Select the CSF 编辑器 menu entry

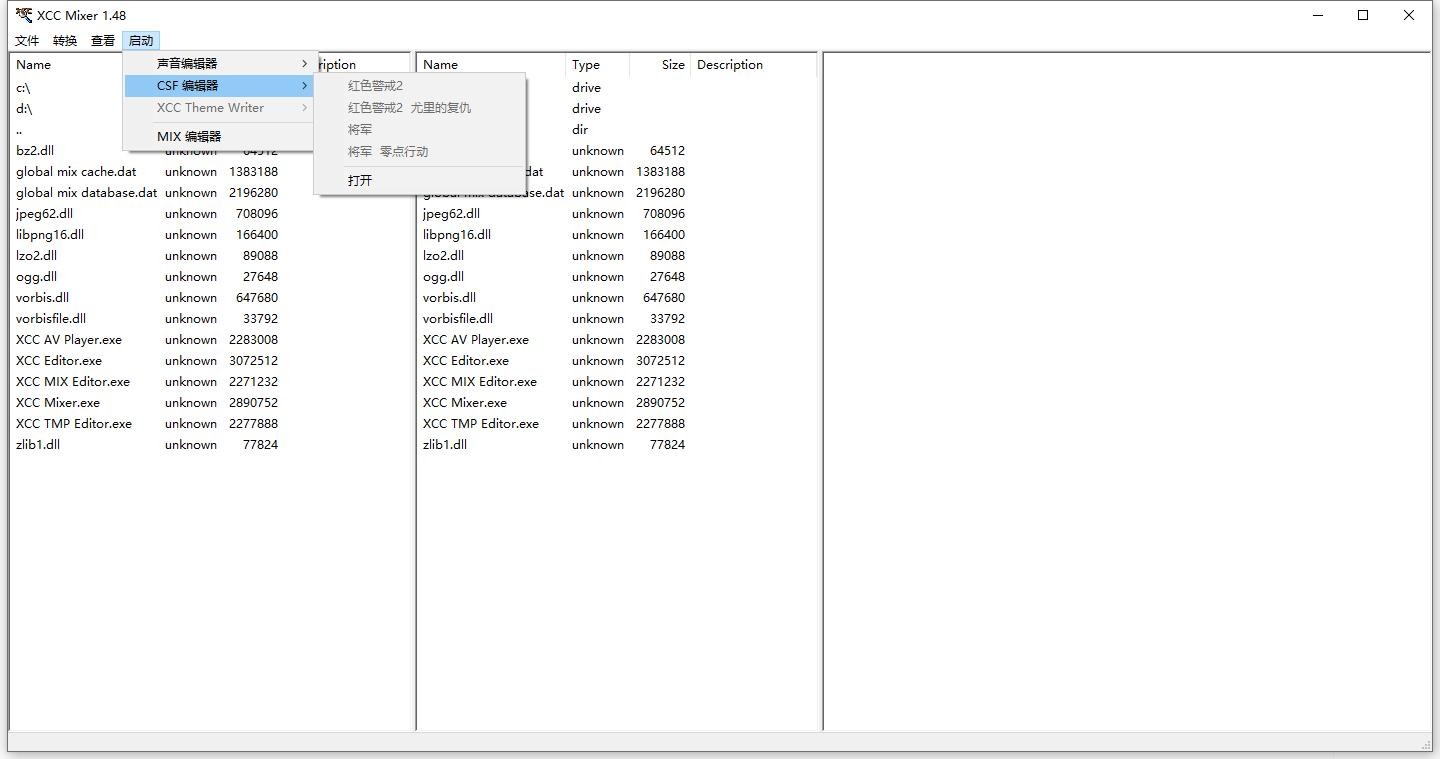[x=220, y=85]
